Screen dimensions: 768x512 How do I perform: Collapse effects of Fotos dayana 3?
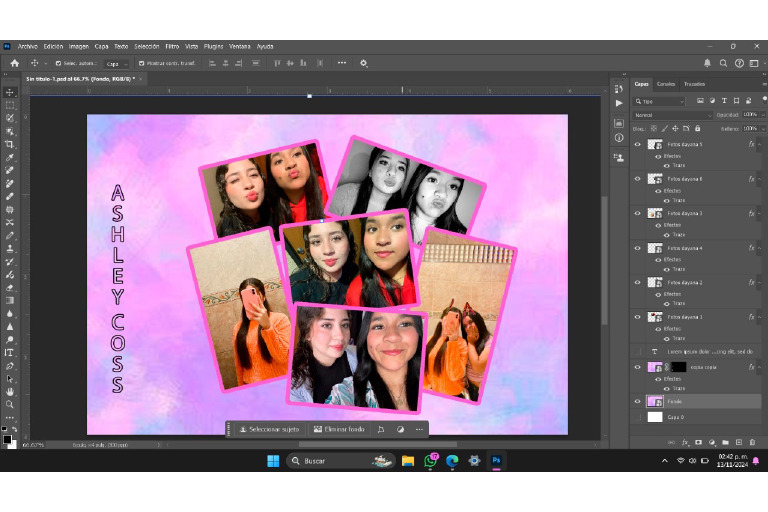[x=760, y=213]
